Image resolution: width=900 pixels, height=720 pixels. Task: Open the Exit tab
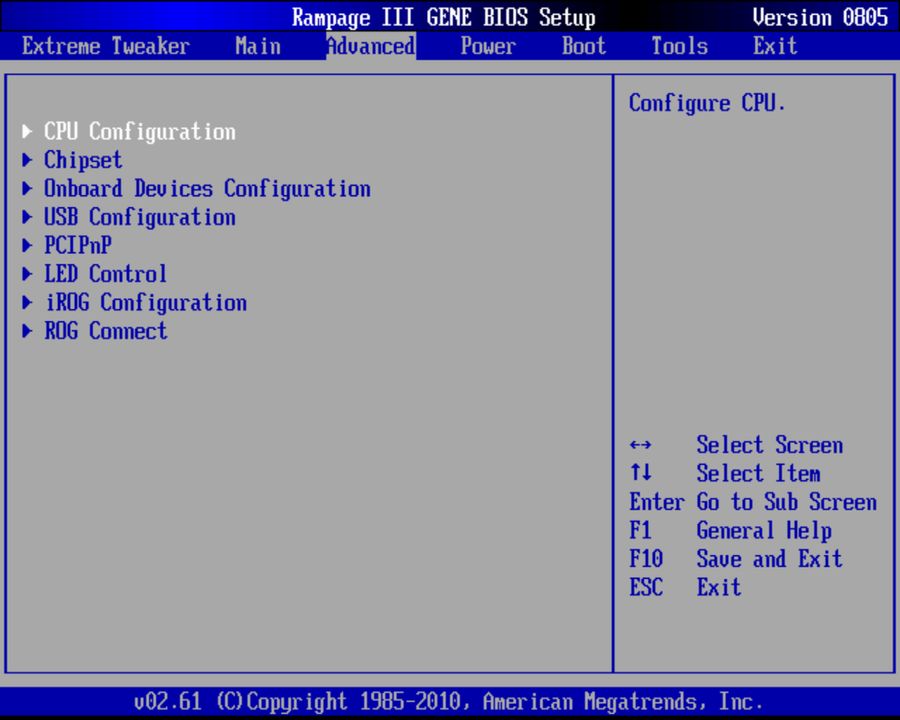click(x=775, y=46)
